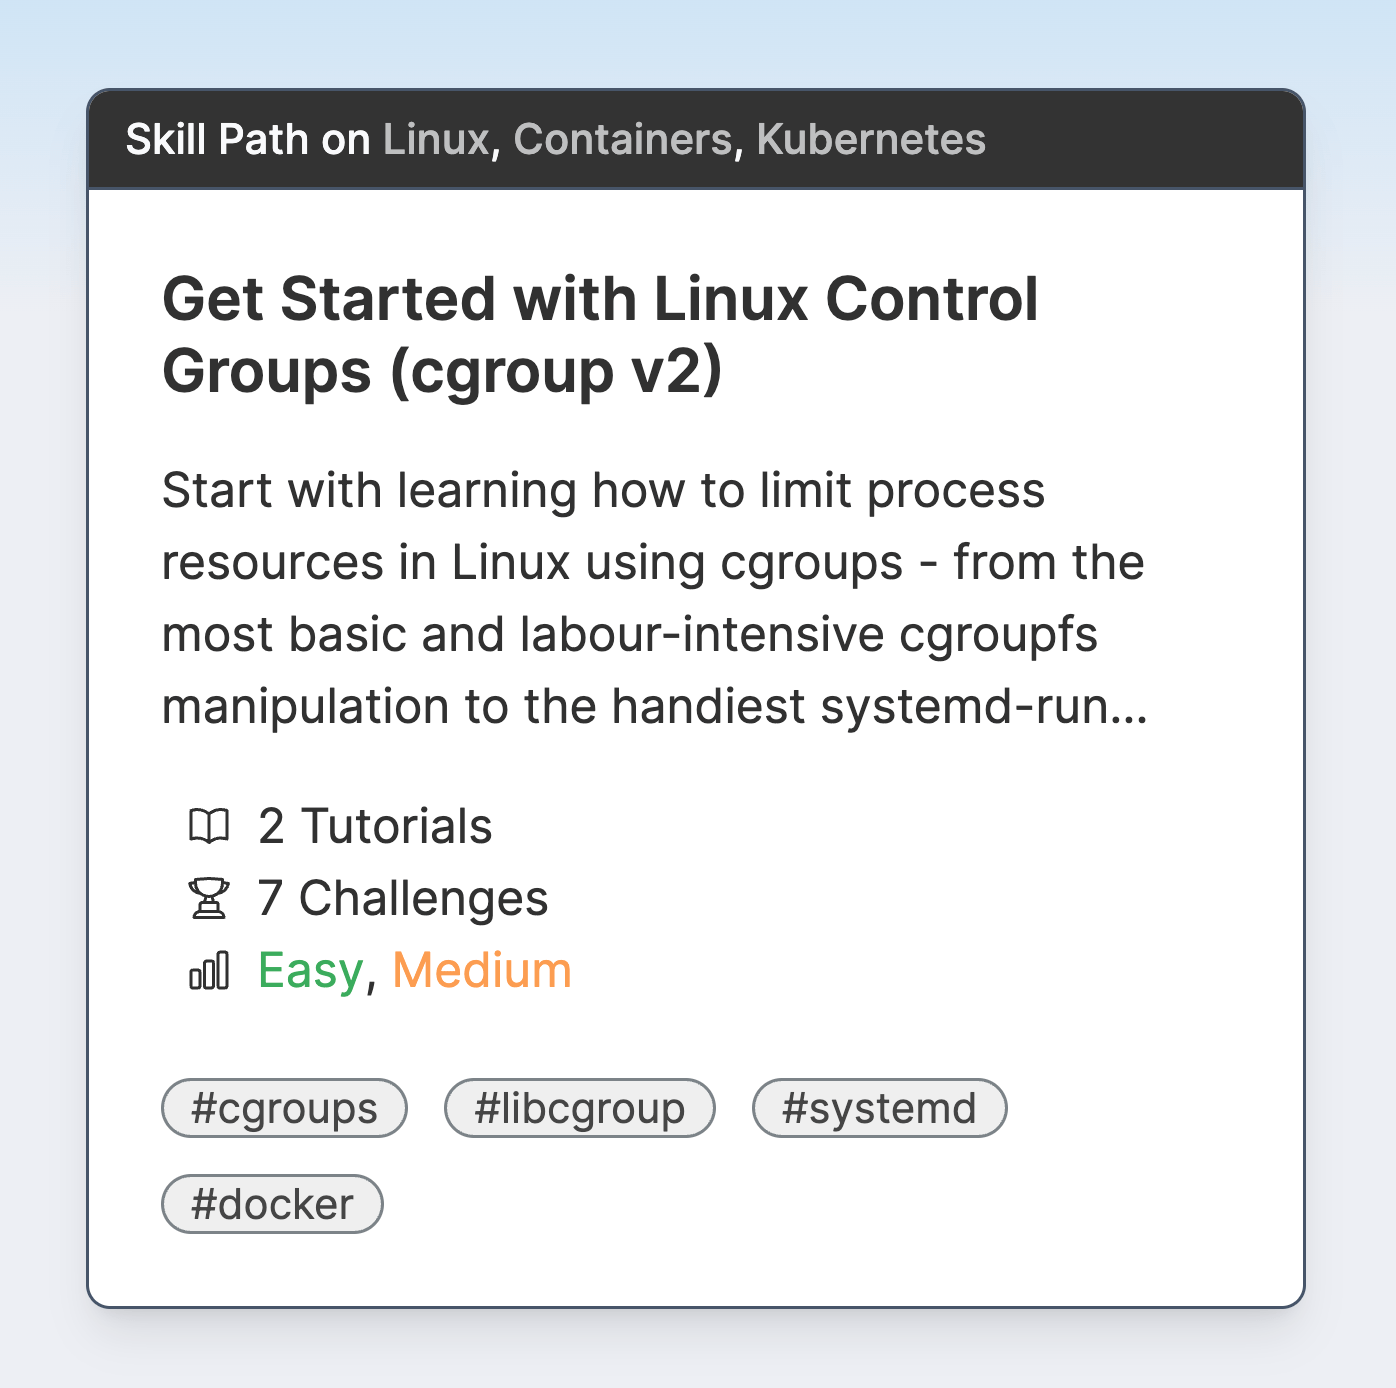Open Get Started with Linux Control Groups title
Viewport: 1396px width, 1388px height.
tap(600, 335)
